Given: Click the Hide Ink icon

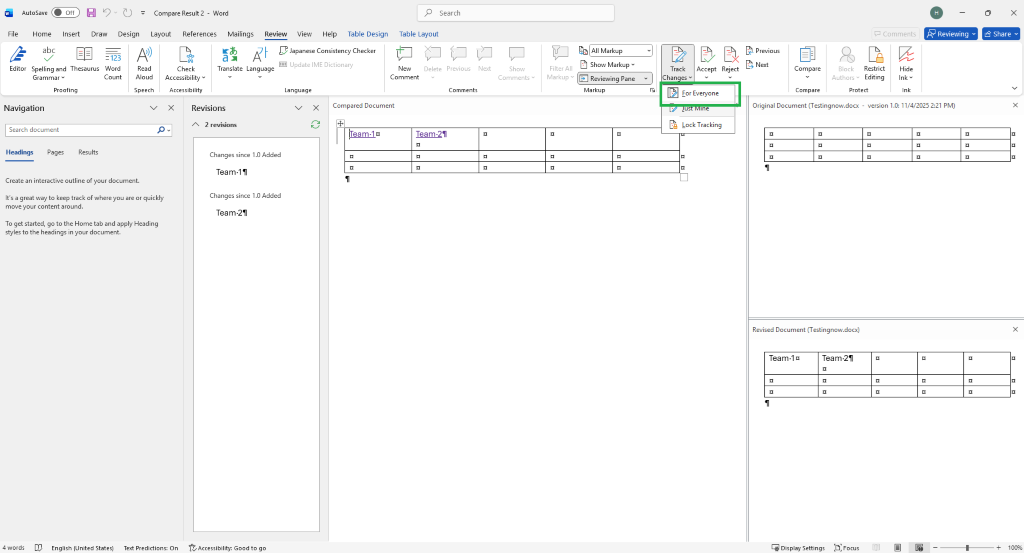Looking at the screenshot, I should pos(906,55).
